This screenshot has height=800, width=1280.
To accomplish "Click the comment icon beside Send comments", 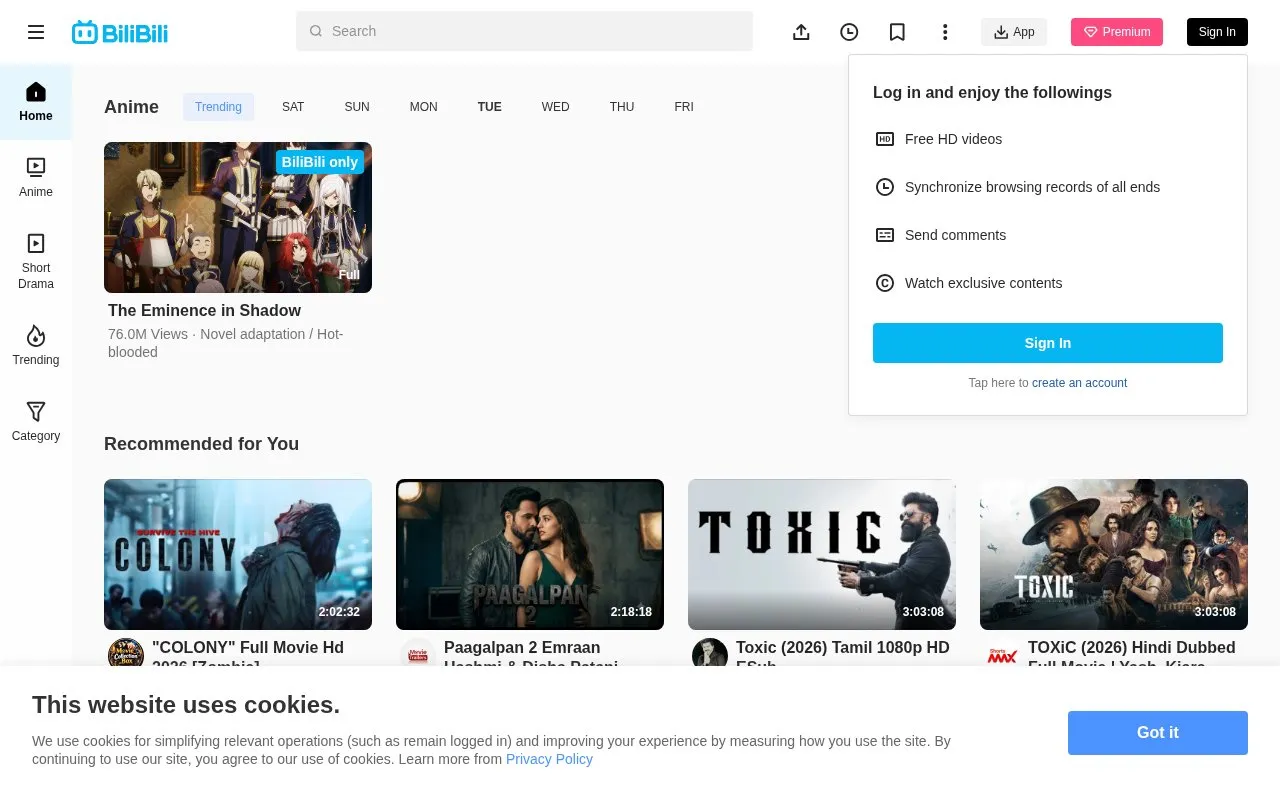I will (x=885, y=235).
